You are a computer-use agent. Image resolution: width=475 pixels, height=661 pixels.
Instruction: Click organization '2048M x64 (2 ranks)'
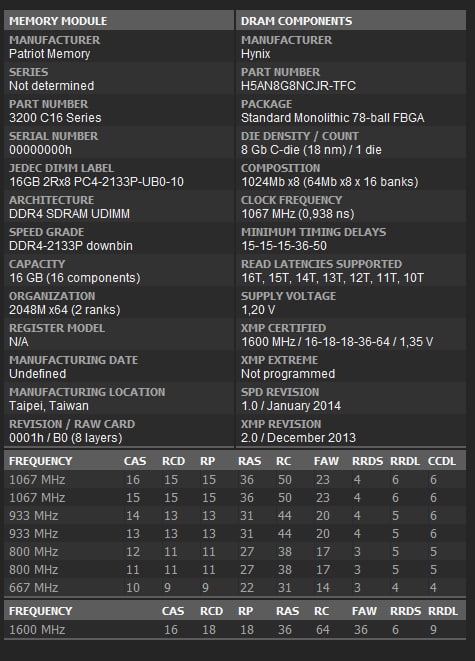[x=64, y=310]
